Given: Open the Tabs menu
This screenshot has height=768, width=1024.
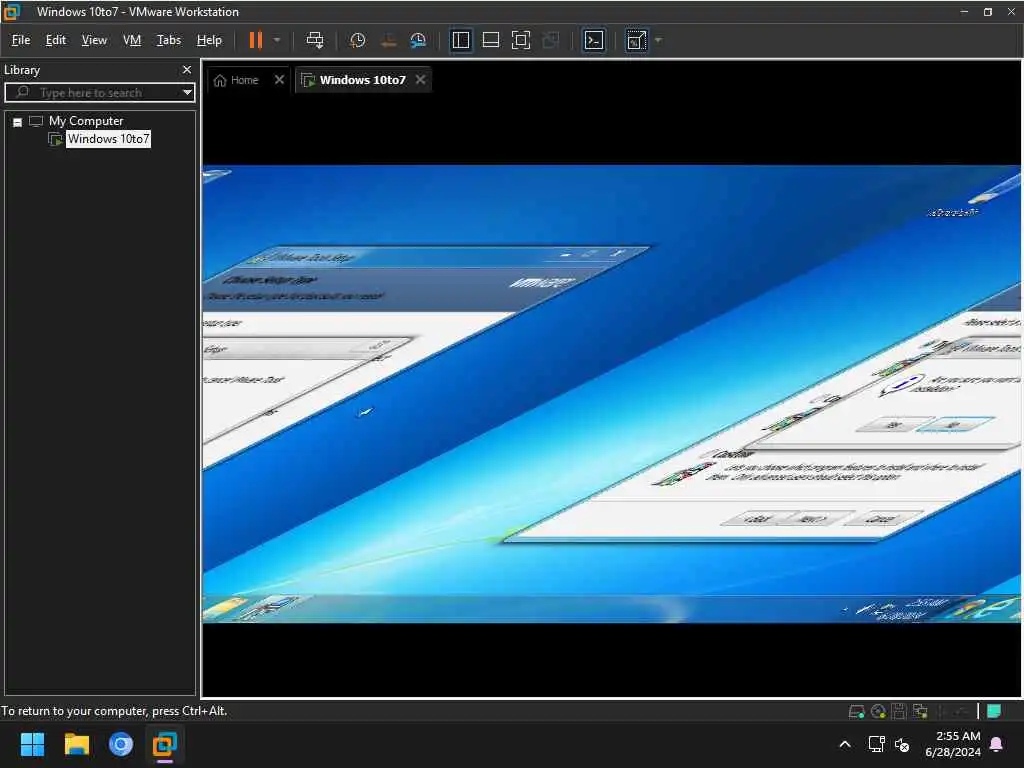Looking at the screenshot, I should pyautogui.click(x=168, y=40).
